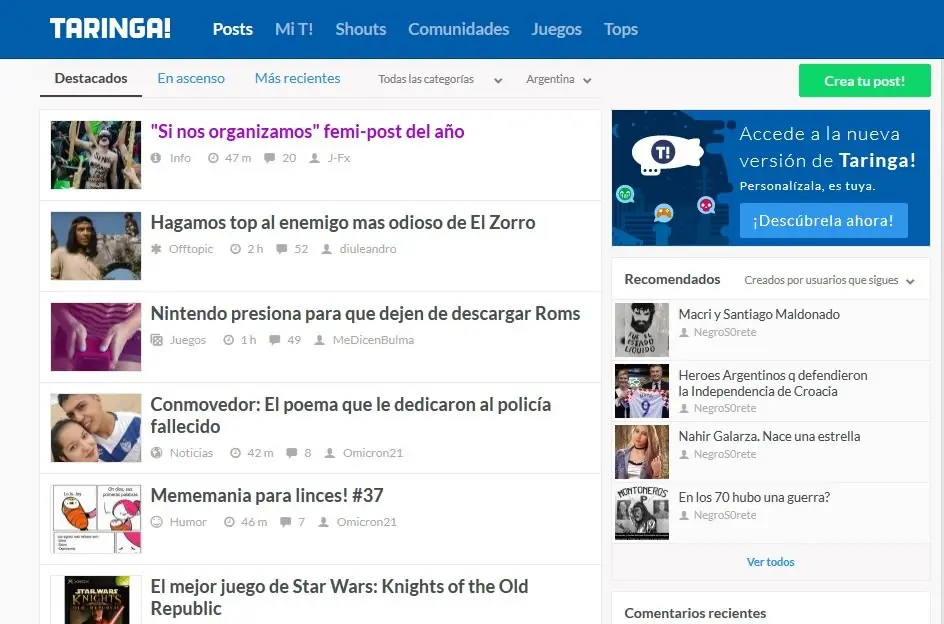This screenshot has width=944, height=624.
Task: Open Tops in the top navigation
Action: 621,29
